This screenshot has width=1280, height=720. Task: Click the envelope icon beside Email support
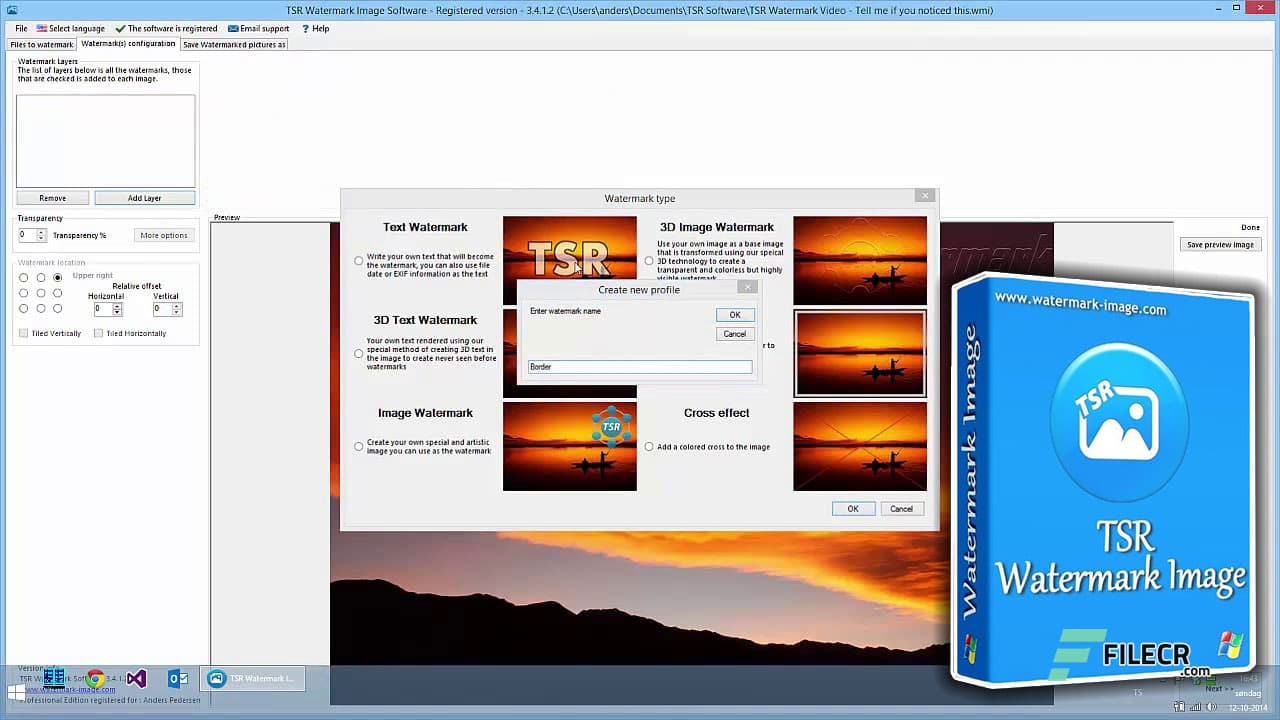click(233, 29)
